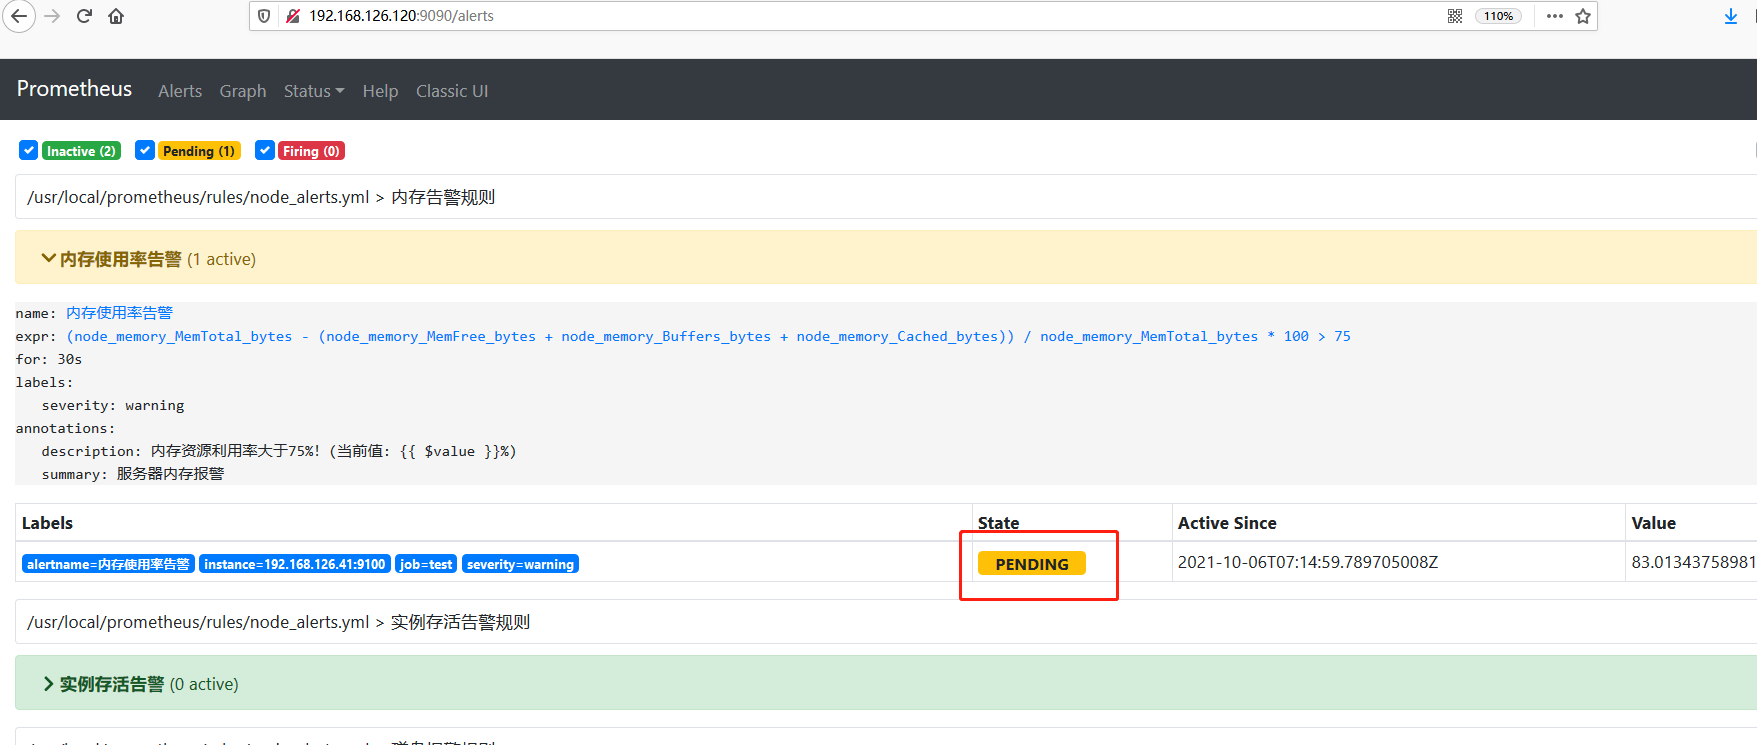This screenshot has height=745, width=1757.
Task: Click the green Inactive (2) badge
Action: [81, 151]
